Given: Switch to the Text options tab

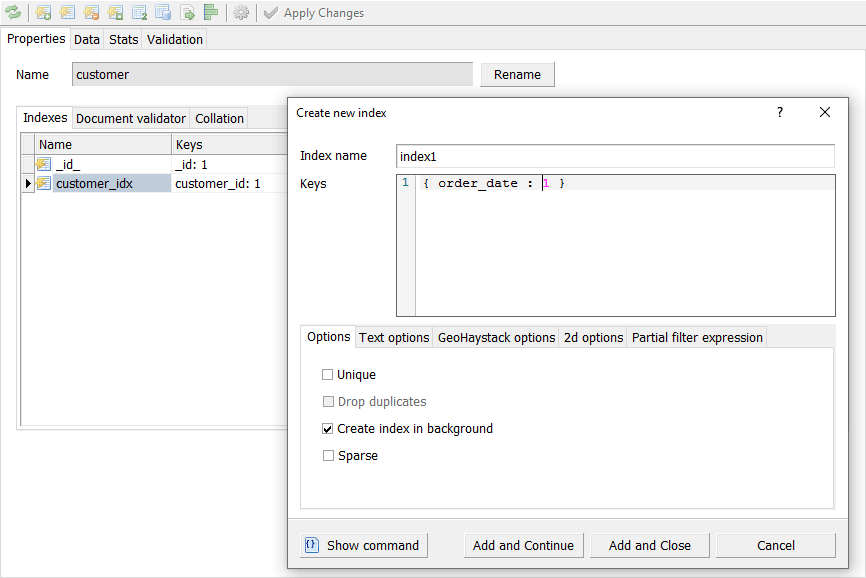Looking at the screenshot, I should pyautogui.click(x=394, y=338).
